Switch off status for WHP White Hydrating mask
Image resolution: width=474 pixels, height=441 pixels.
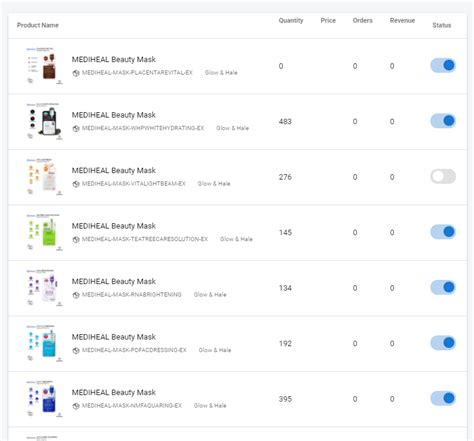tap(443, 121)
